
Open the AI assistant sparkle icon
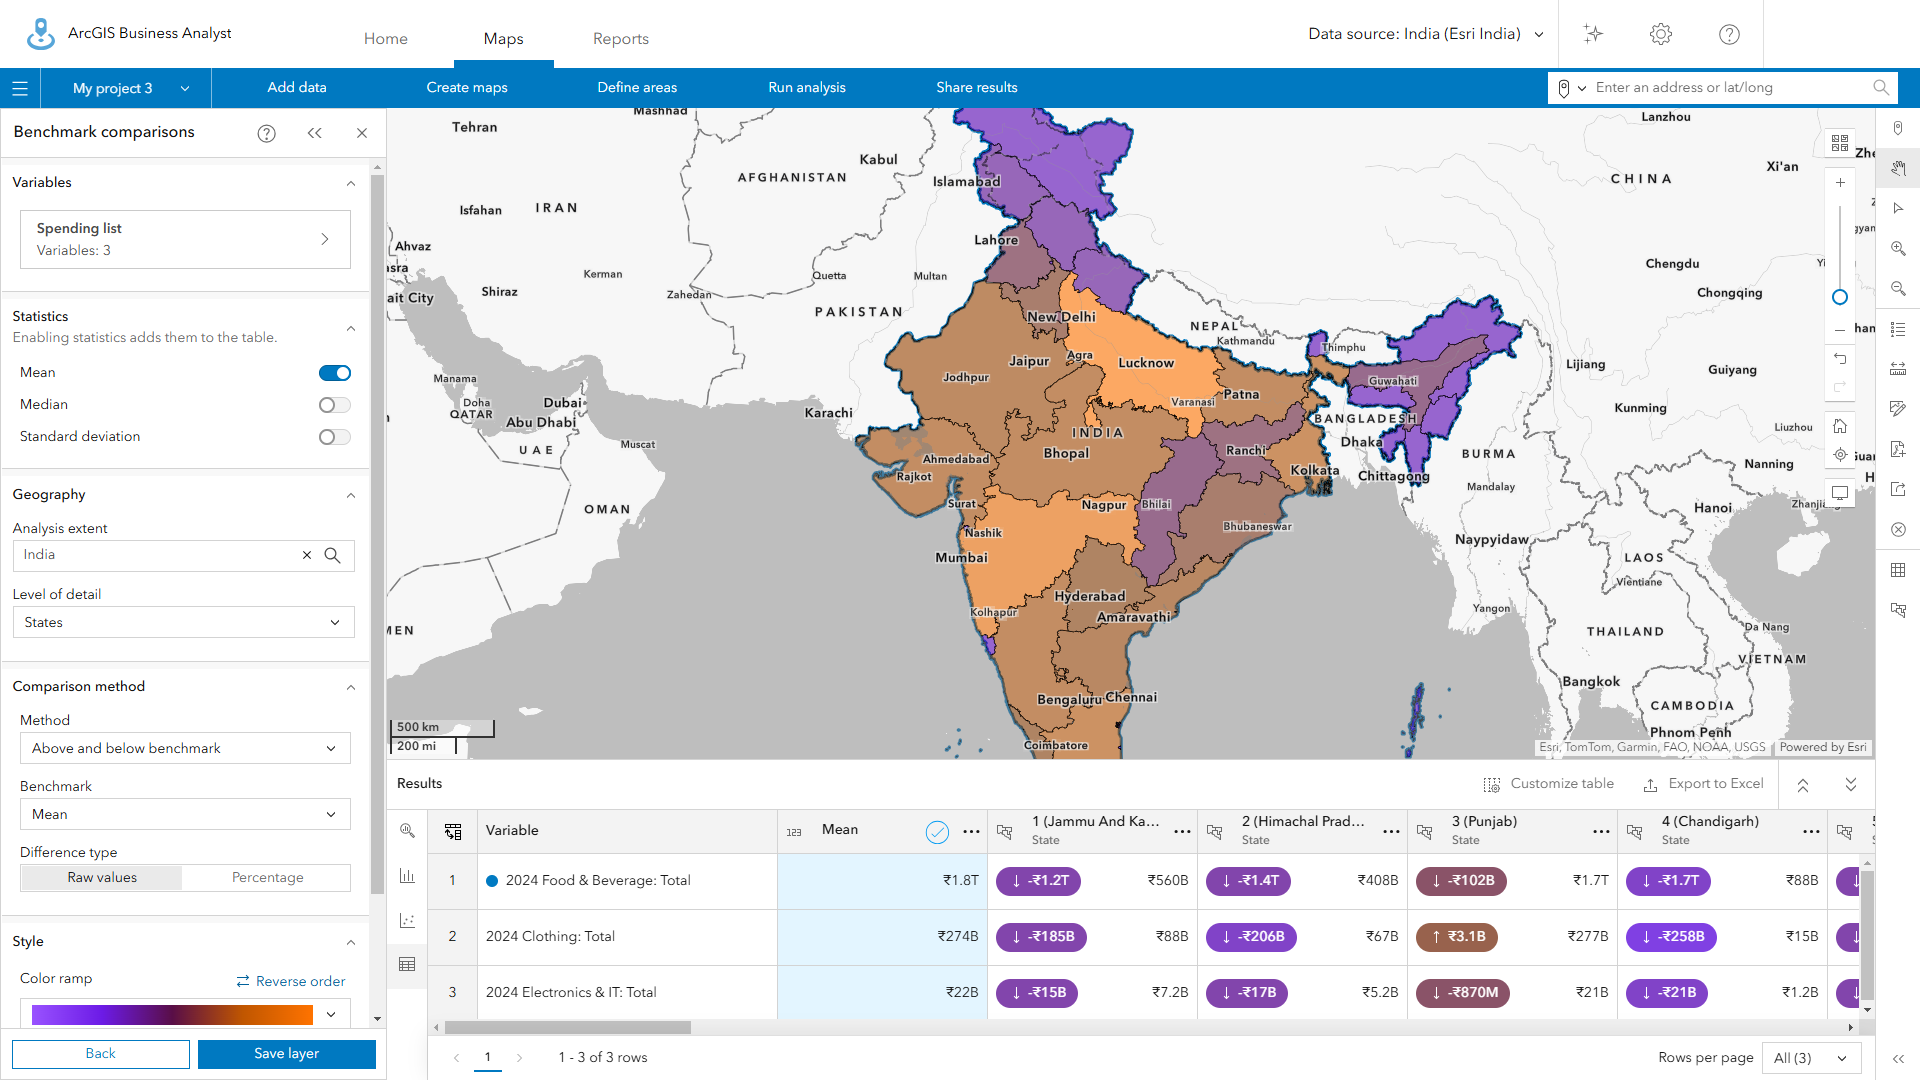coord(1593,34)
